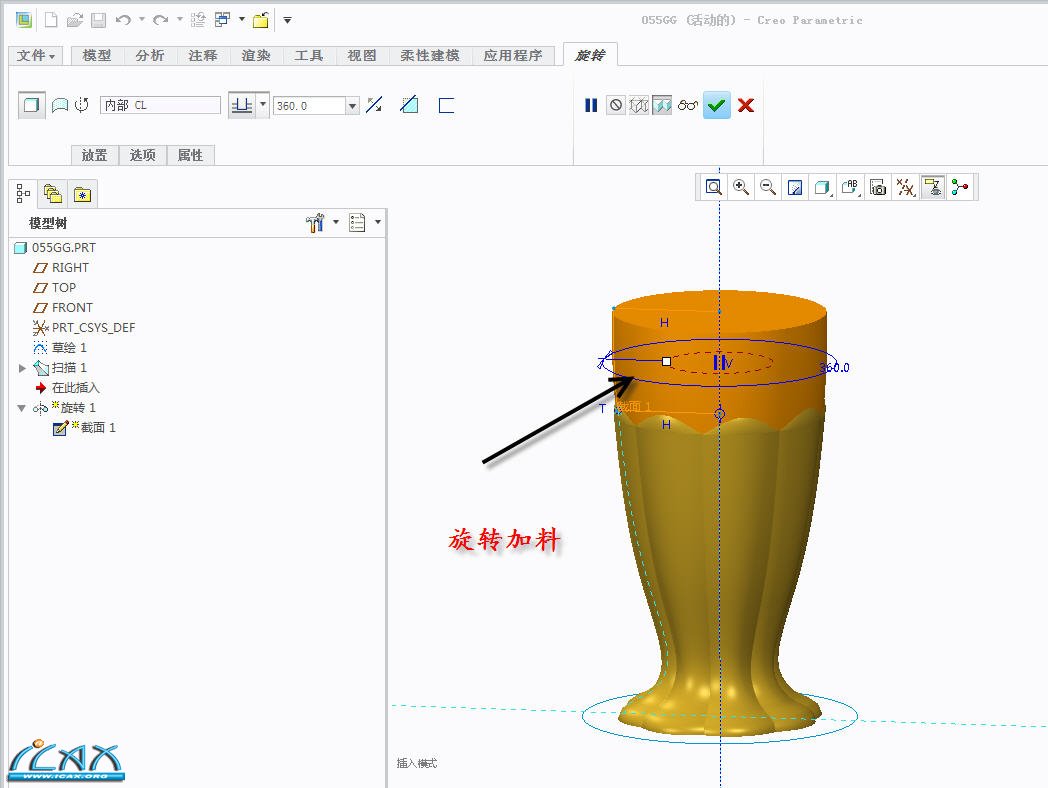Image resolution: width=1048 pixels, height=788 pixels.
Task: Open the 分析 ribbon tab
Action: coord(150,56)
